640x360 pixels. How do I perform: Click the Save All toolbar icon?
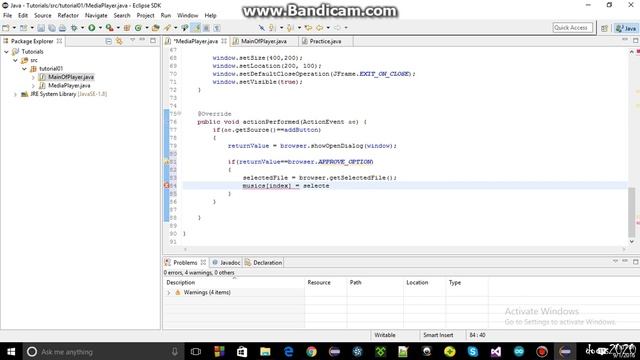pos(52,28)
